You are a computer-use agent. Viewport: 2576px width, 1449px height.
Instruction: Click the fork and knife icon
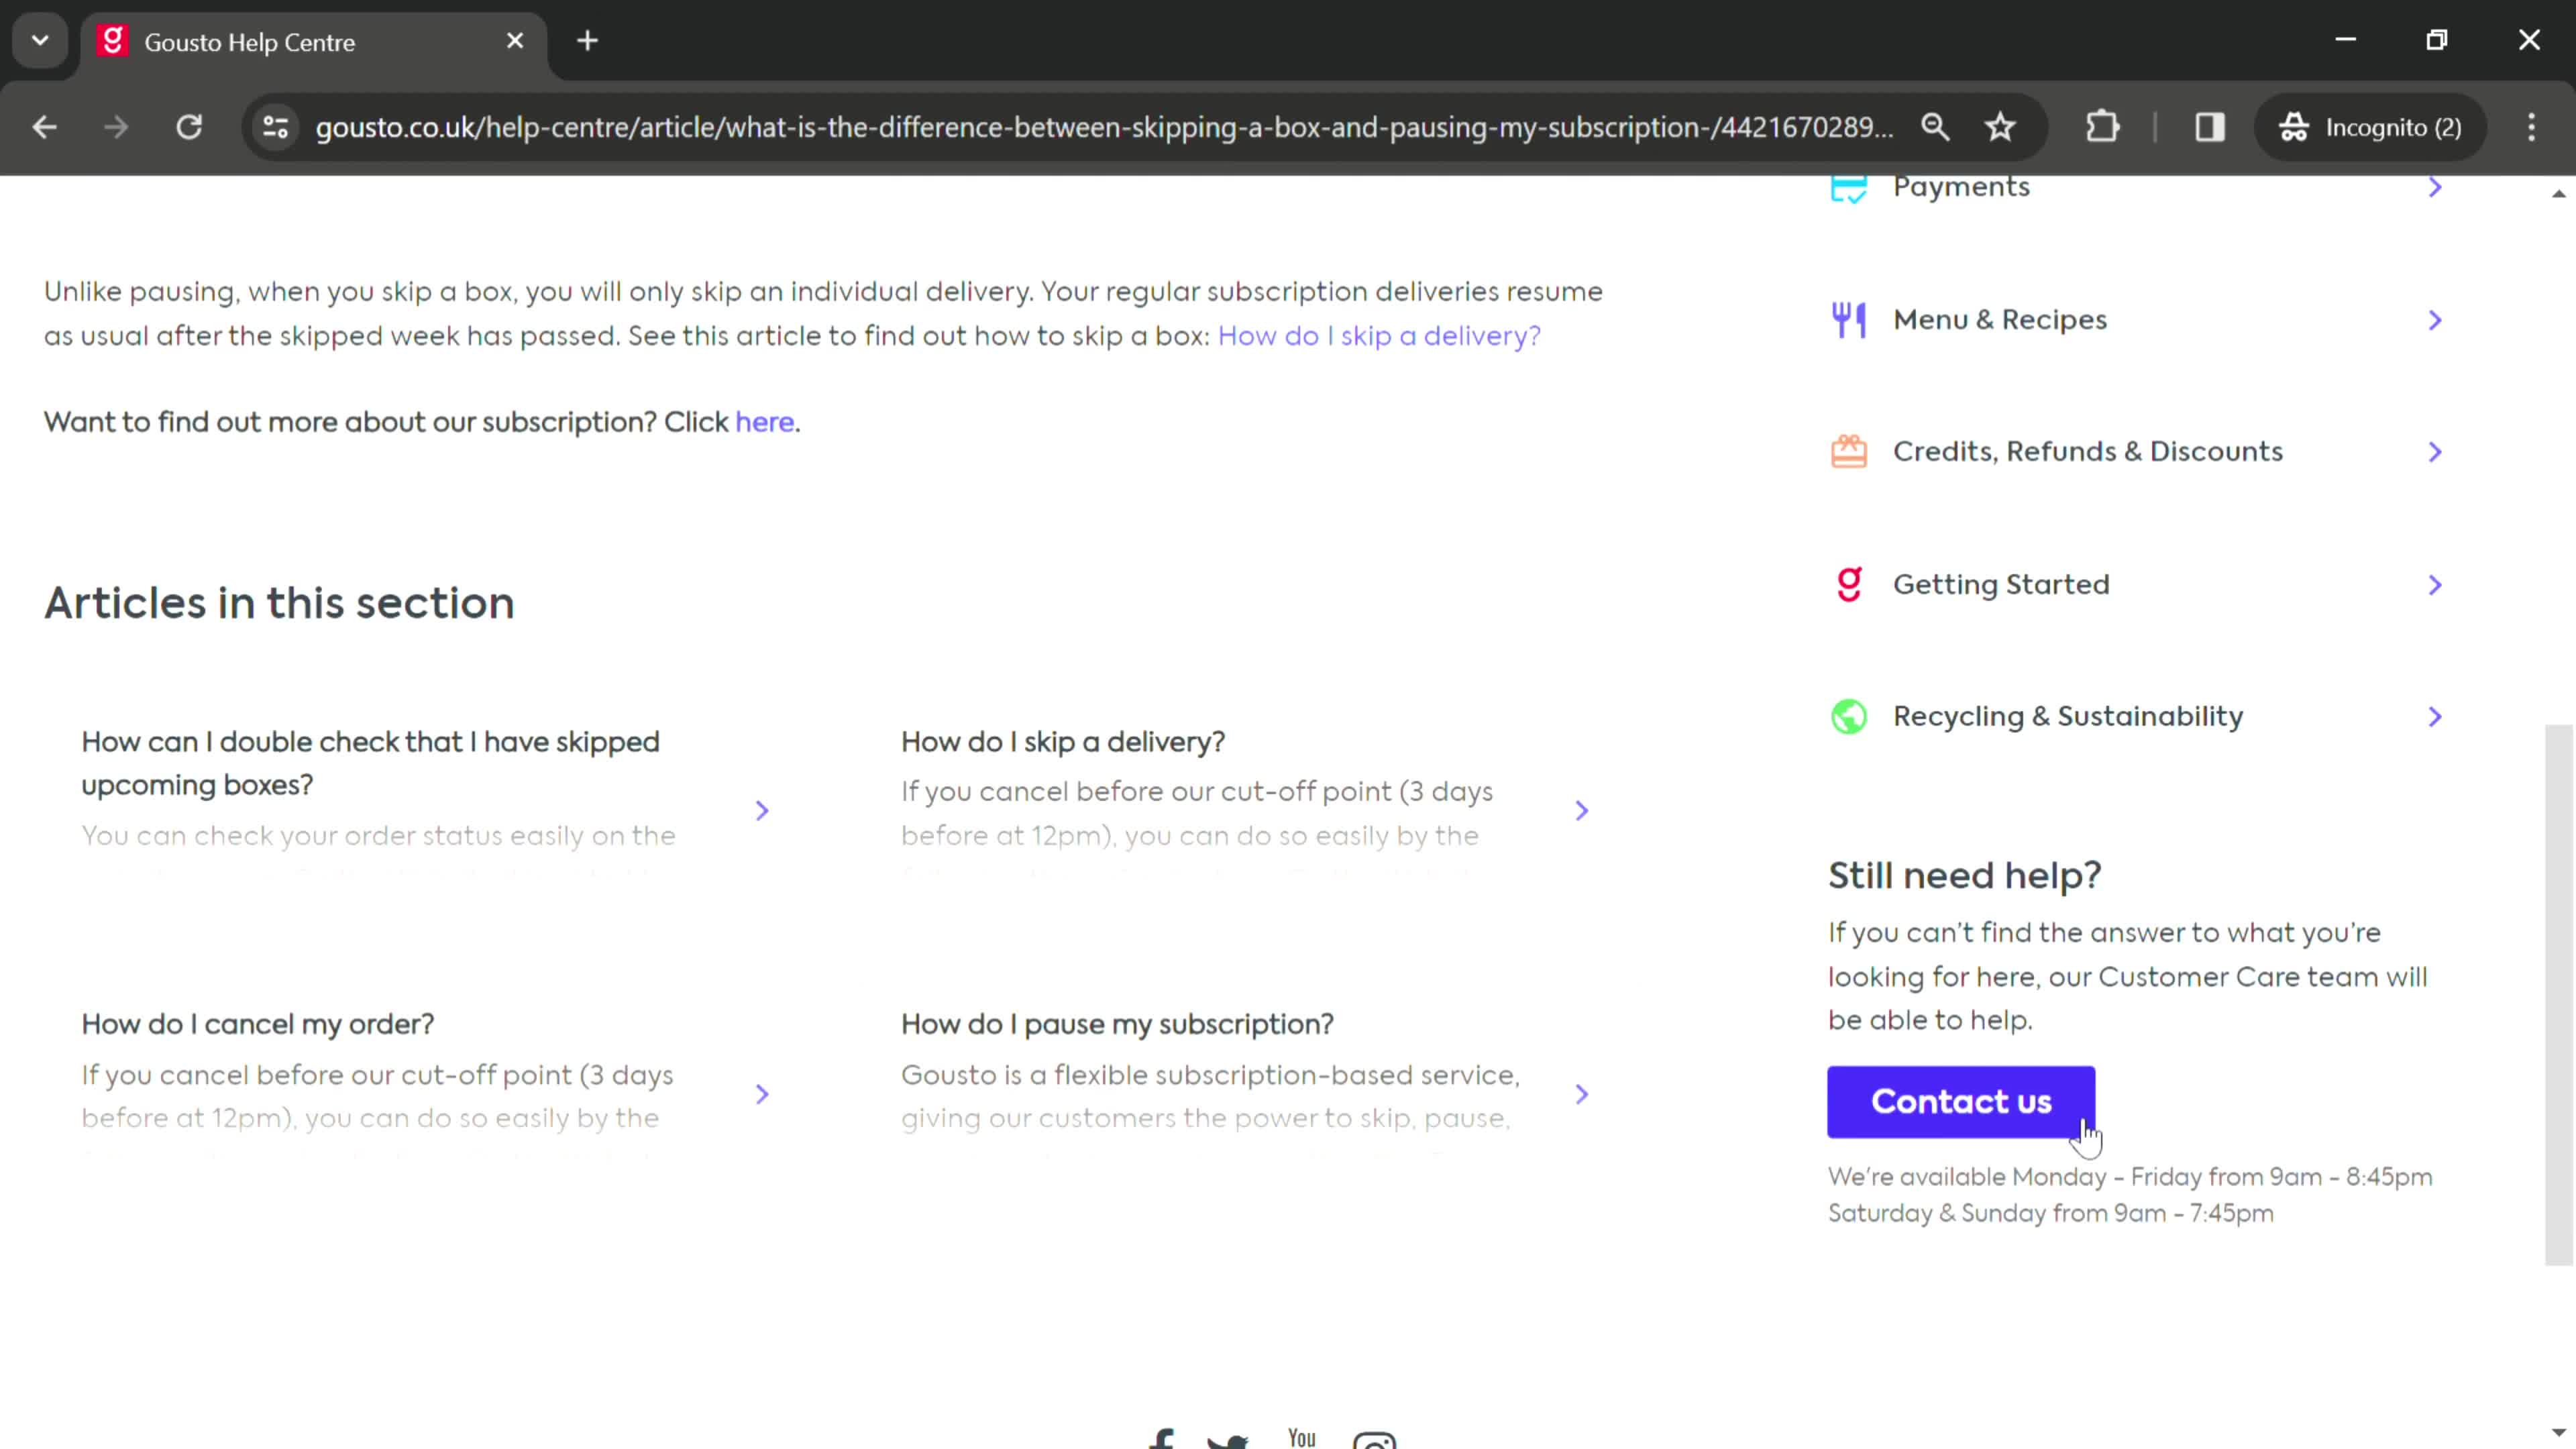click(x=1848, y=320)
